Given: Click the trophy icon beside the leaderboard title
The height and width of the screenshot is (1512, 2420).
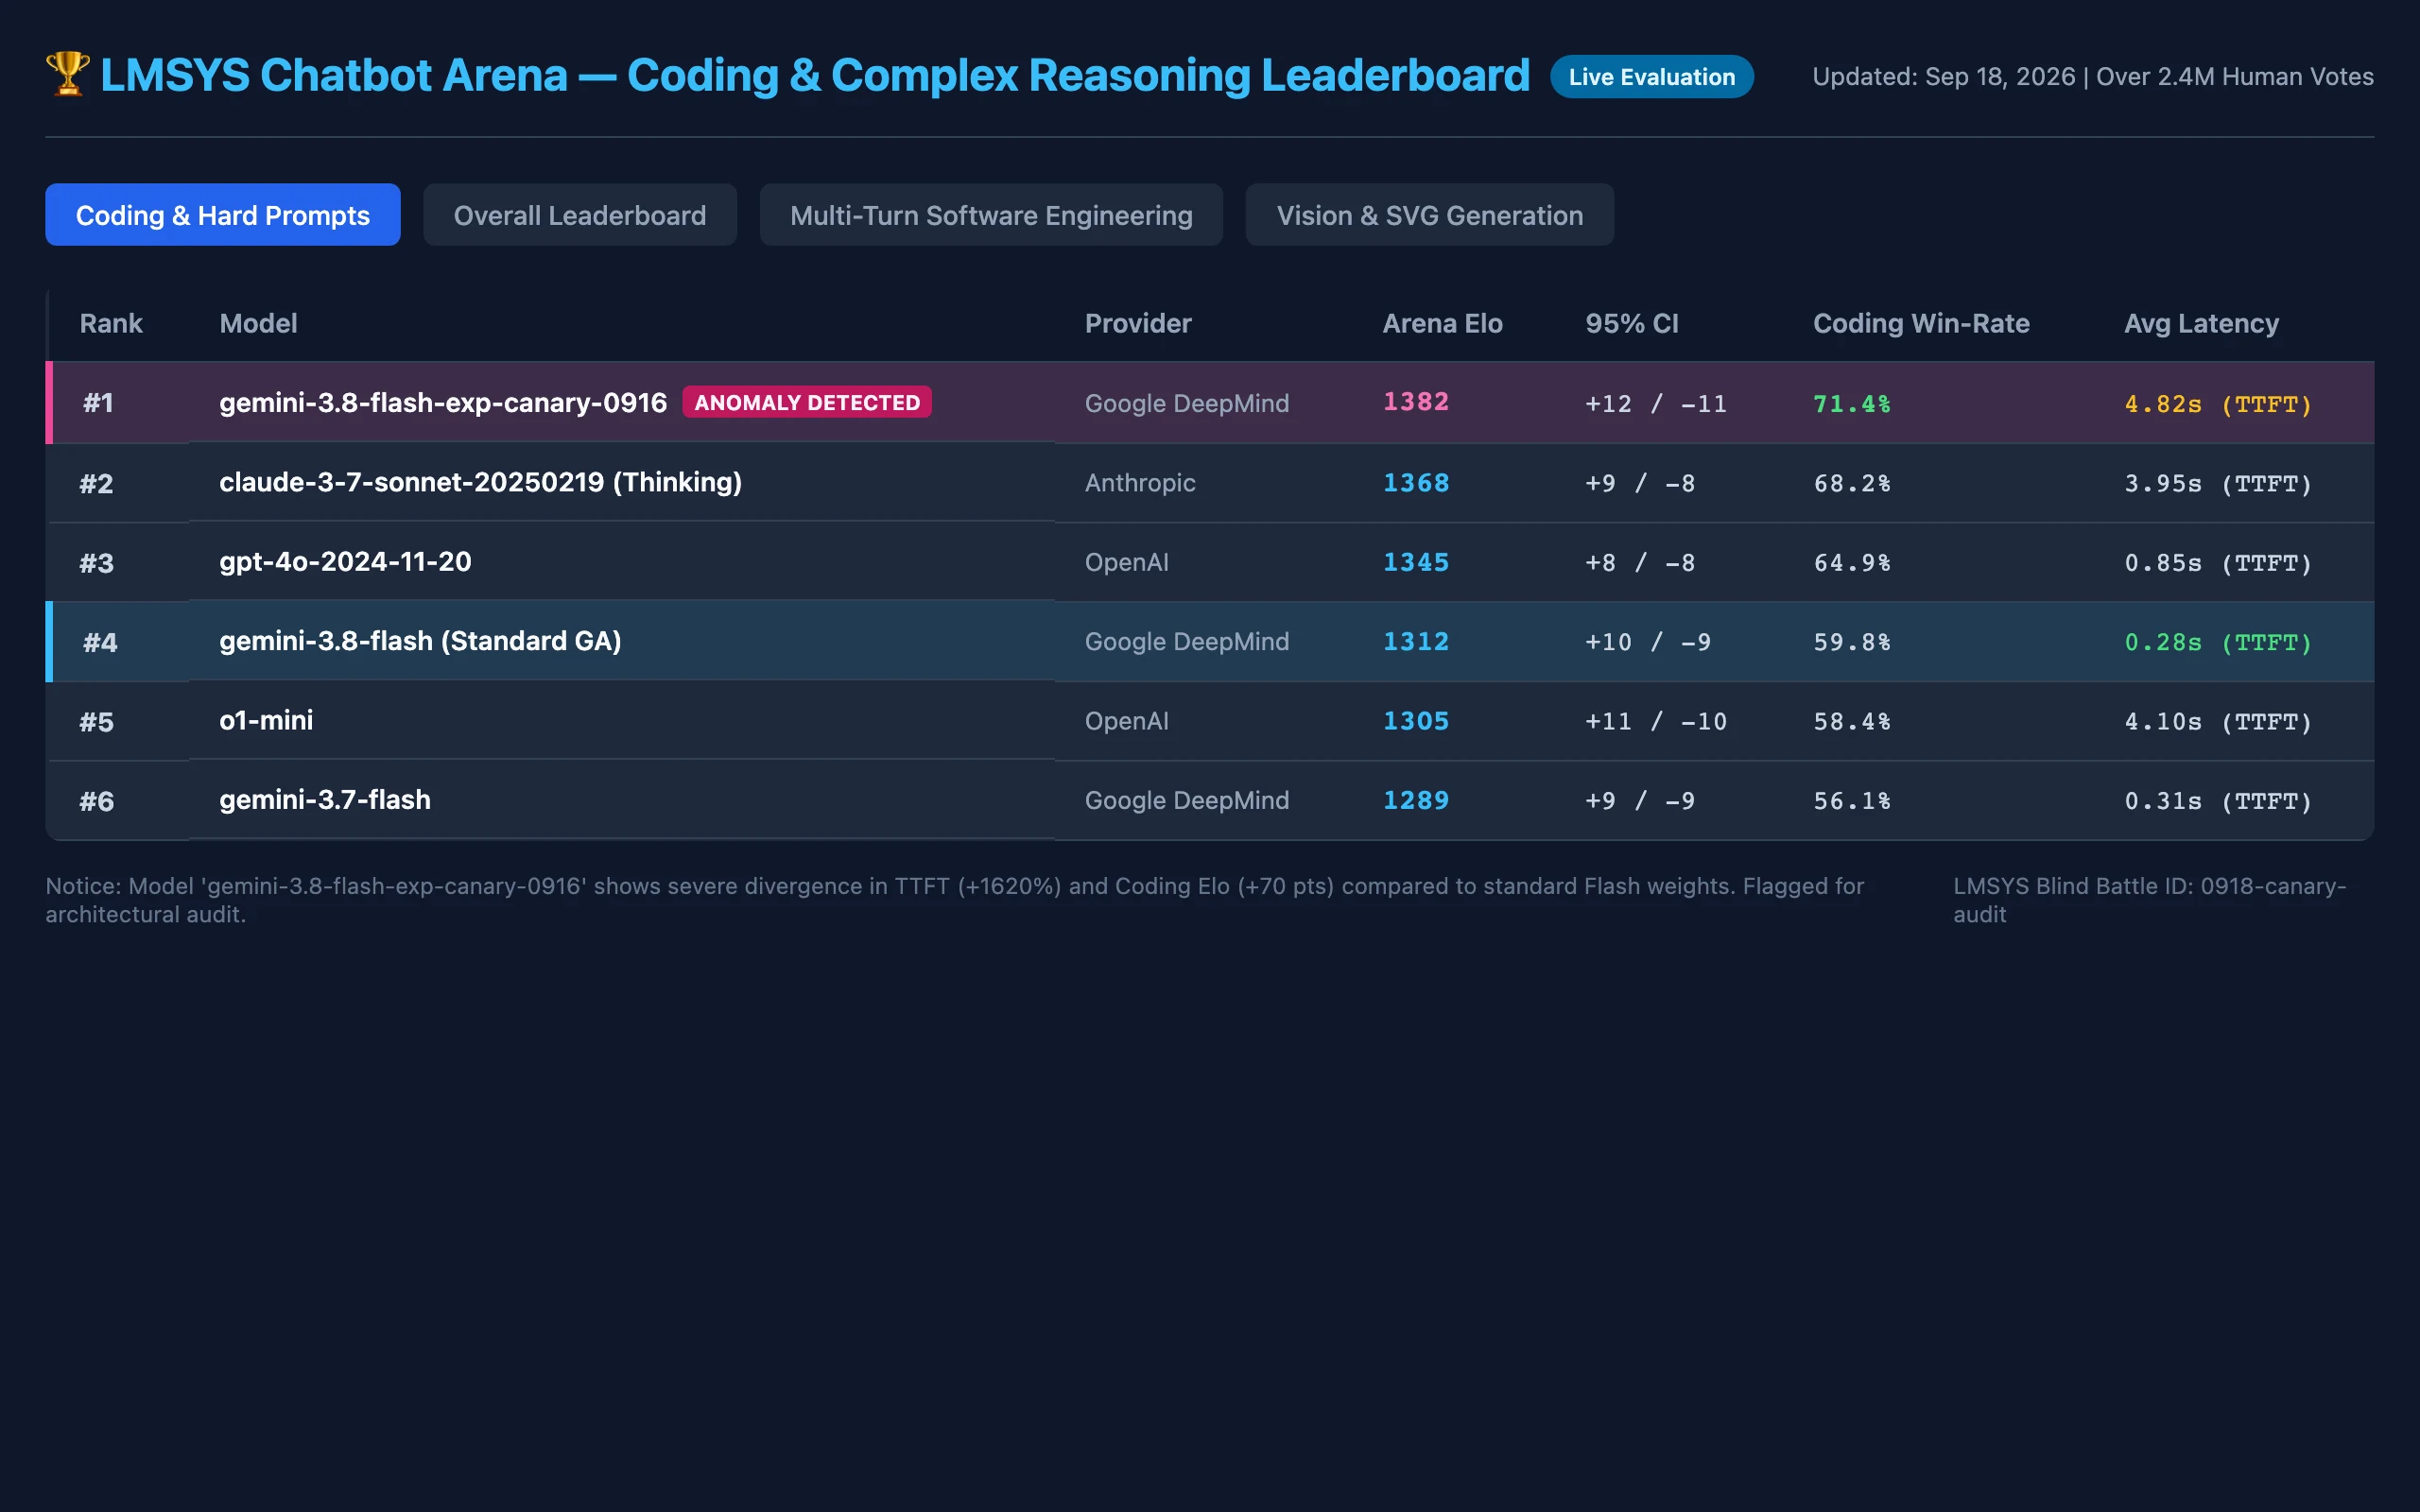Looking at the screenshot, I should click(x=68, y=75).
